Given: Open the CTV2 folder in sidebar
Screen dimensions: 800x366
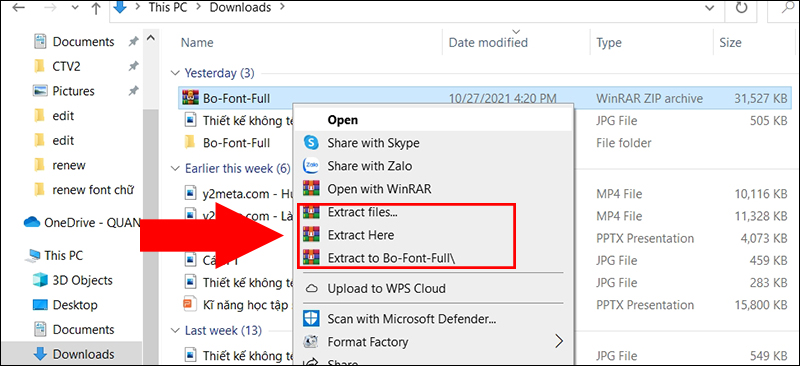Looking at the screenshot, I should 66,66.
